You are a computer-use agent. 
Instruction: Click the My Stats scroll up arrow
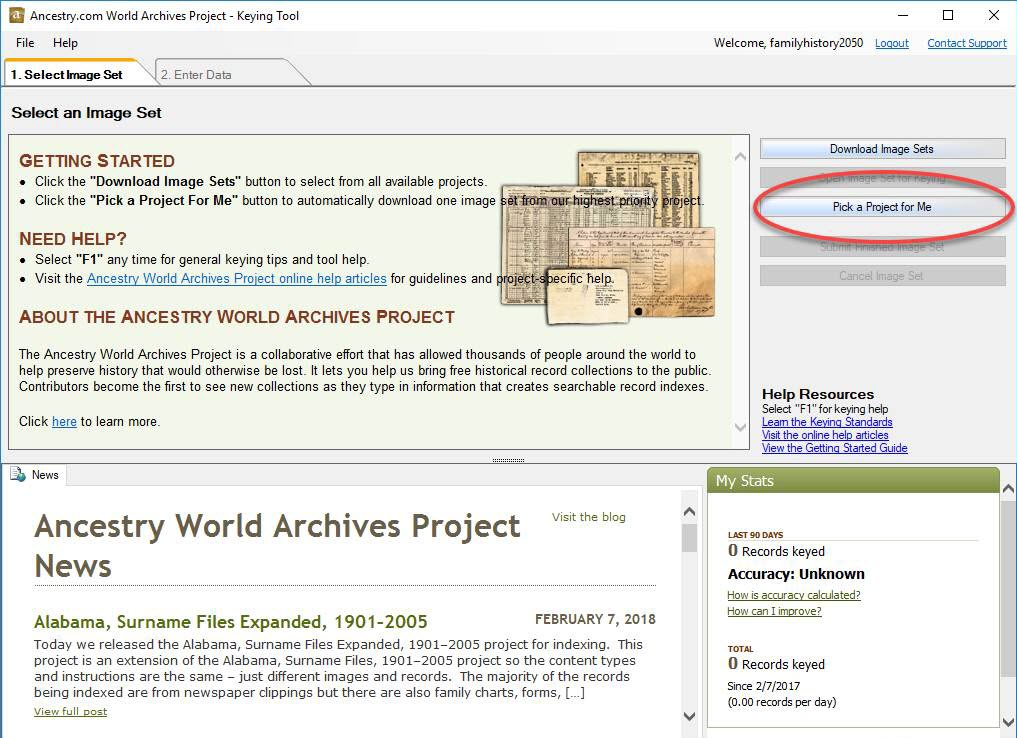[1009, 489]
